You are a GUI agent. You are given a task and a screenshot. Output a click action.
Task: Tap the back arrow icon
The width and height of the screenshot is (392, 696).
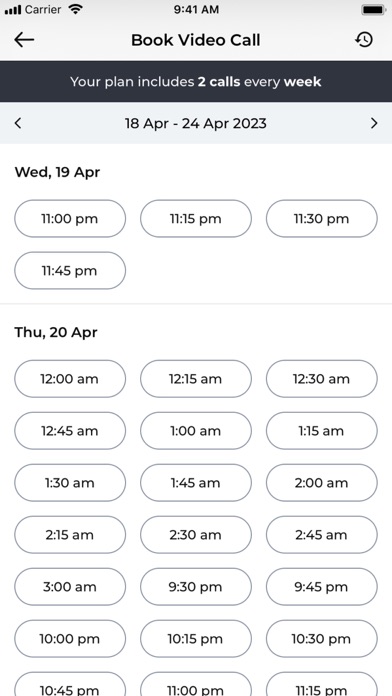(24, 40)
